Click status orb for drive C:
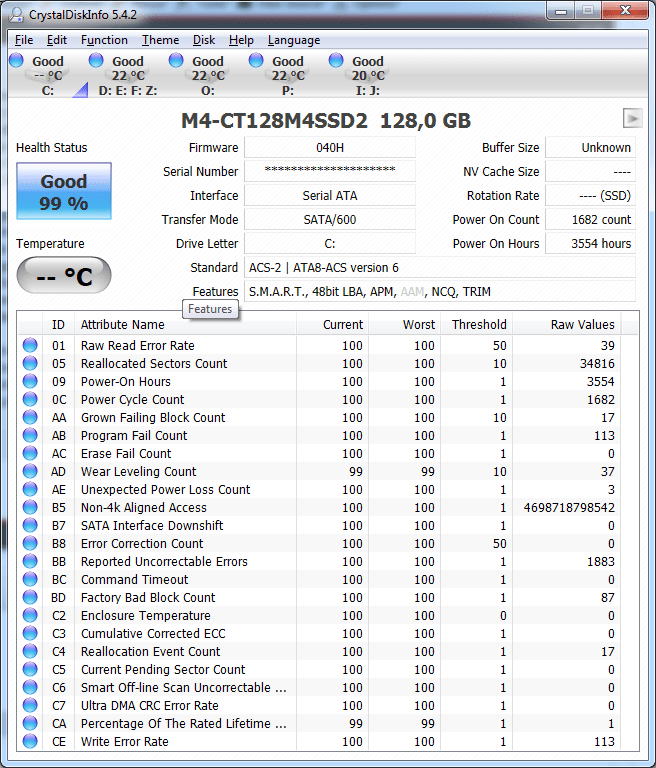Image resolution: width=656 pixels, height=768 pixels. click(16, 60)
